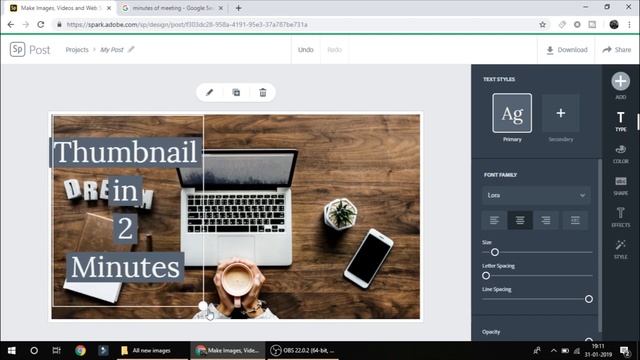Image resolution: width=640 pixels, height=360 pixels.
Task: Click My Post project name
Action: pos(111,49)
